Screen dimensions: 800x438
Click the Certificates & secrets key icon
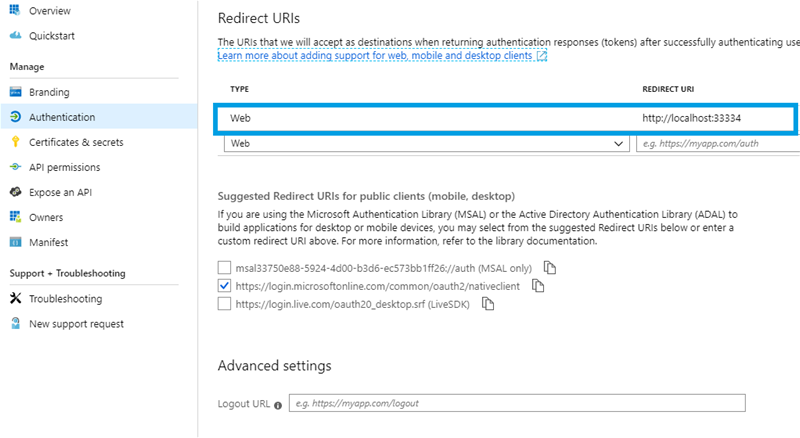[x=15, y=142]
